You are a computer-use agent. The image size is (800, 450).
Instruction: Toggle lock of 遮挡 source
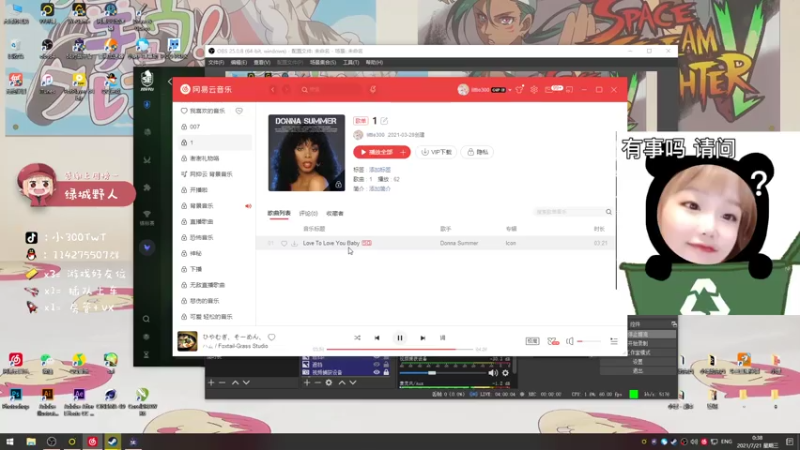[386, 365]
